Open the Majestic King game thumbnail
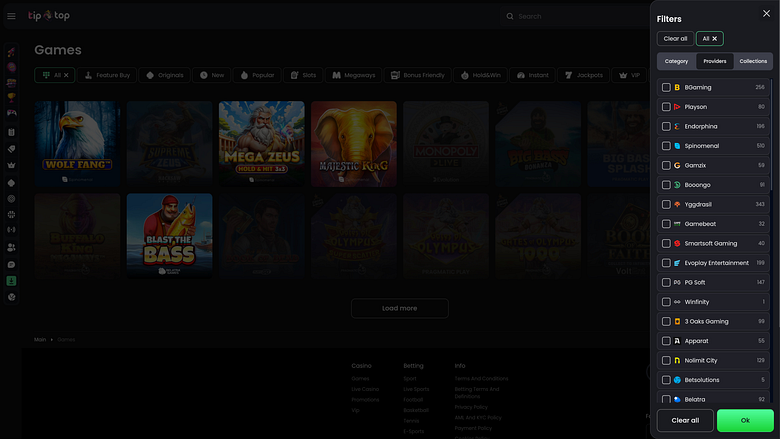Image resolution: width=780 pixels, height=439 pixels. 354,144
